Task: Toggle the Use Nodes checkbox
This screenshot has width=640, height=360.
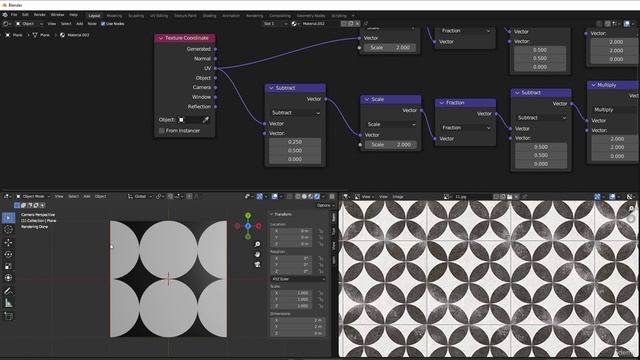Action: point(103,24)
